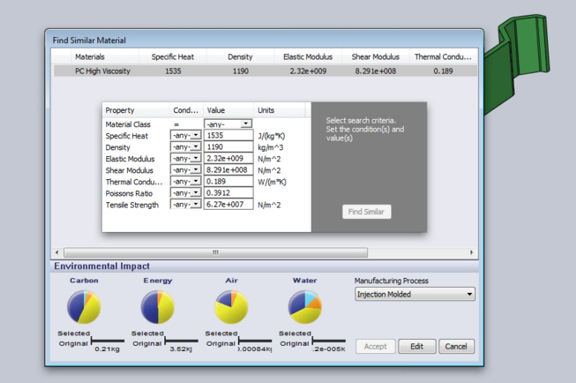Open Shear Modulus condition dropdown
The image size is (576, 383).
click(186, 170)
